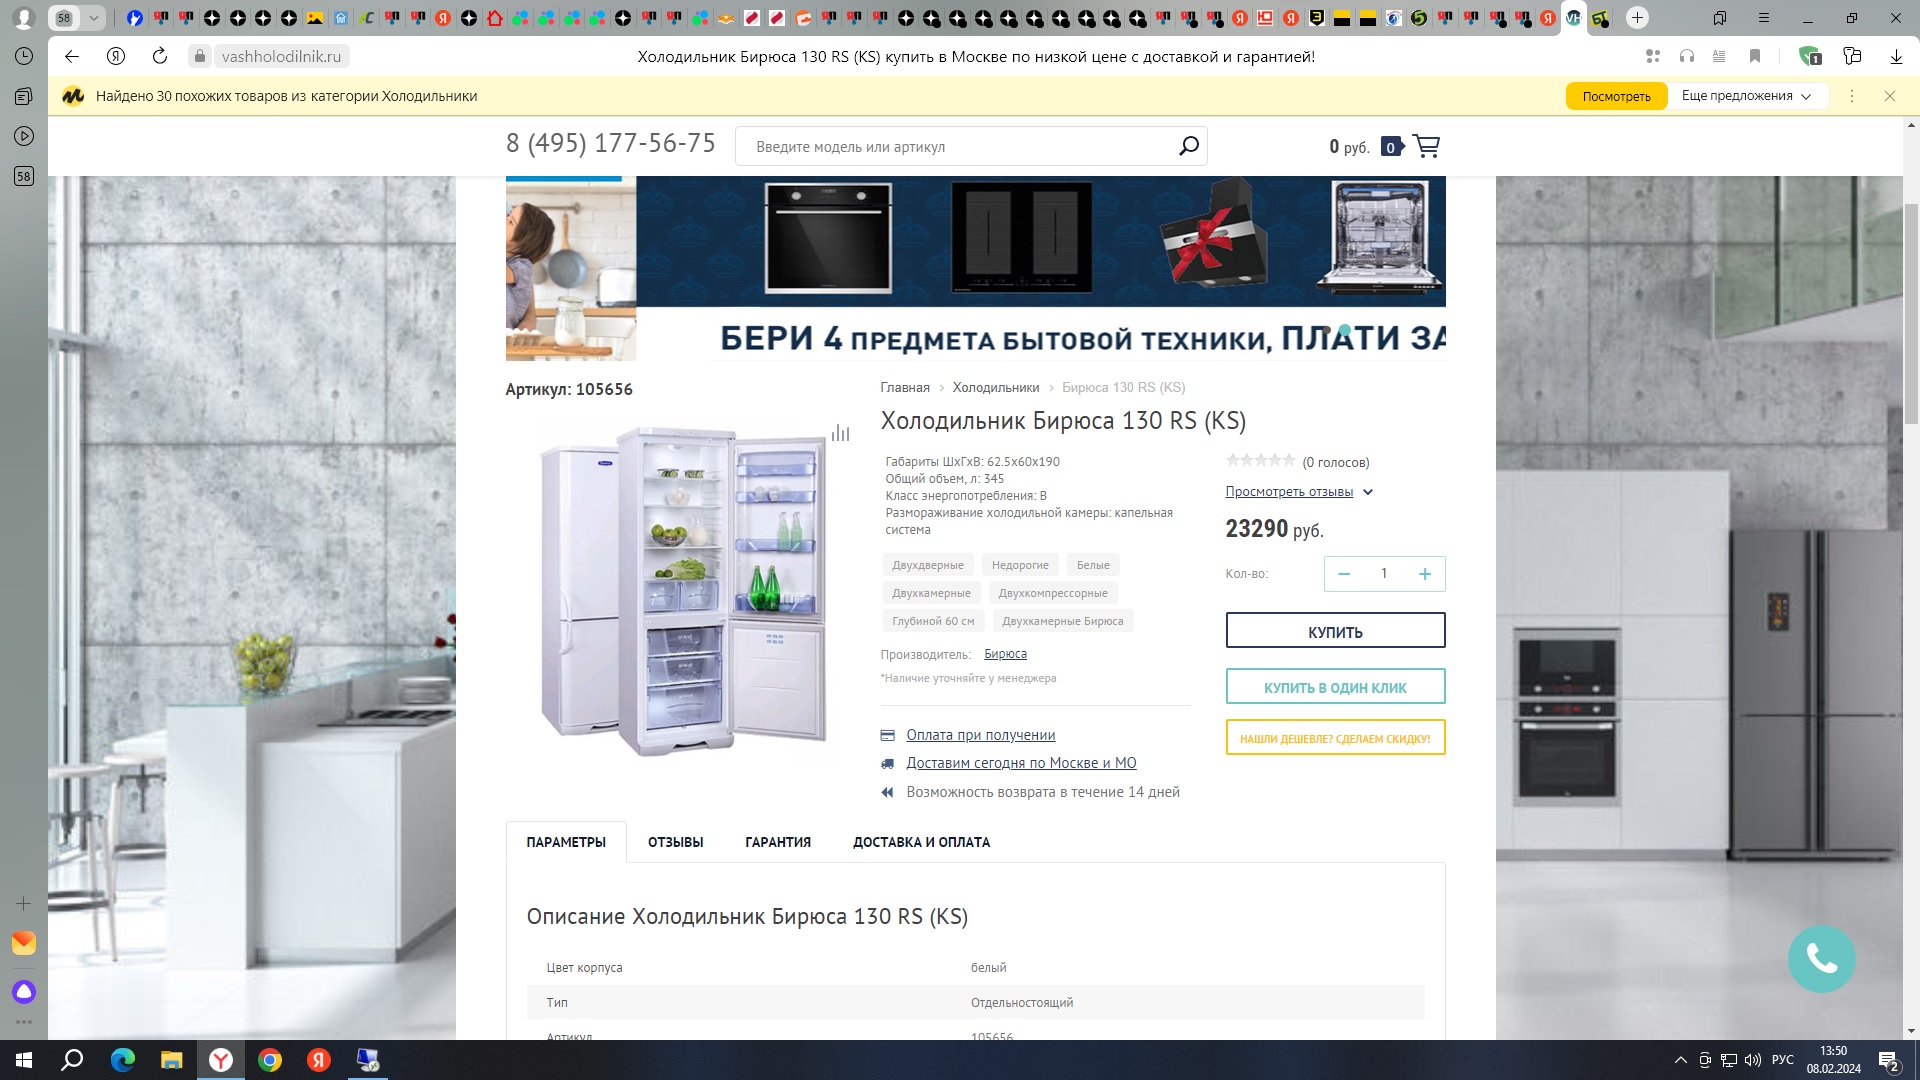Open the Windows notification center

[x=1889, y=1060]
